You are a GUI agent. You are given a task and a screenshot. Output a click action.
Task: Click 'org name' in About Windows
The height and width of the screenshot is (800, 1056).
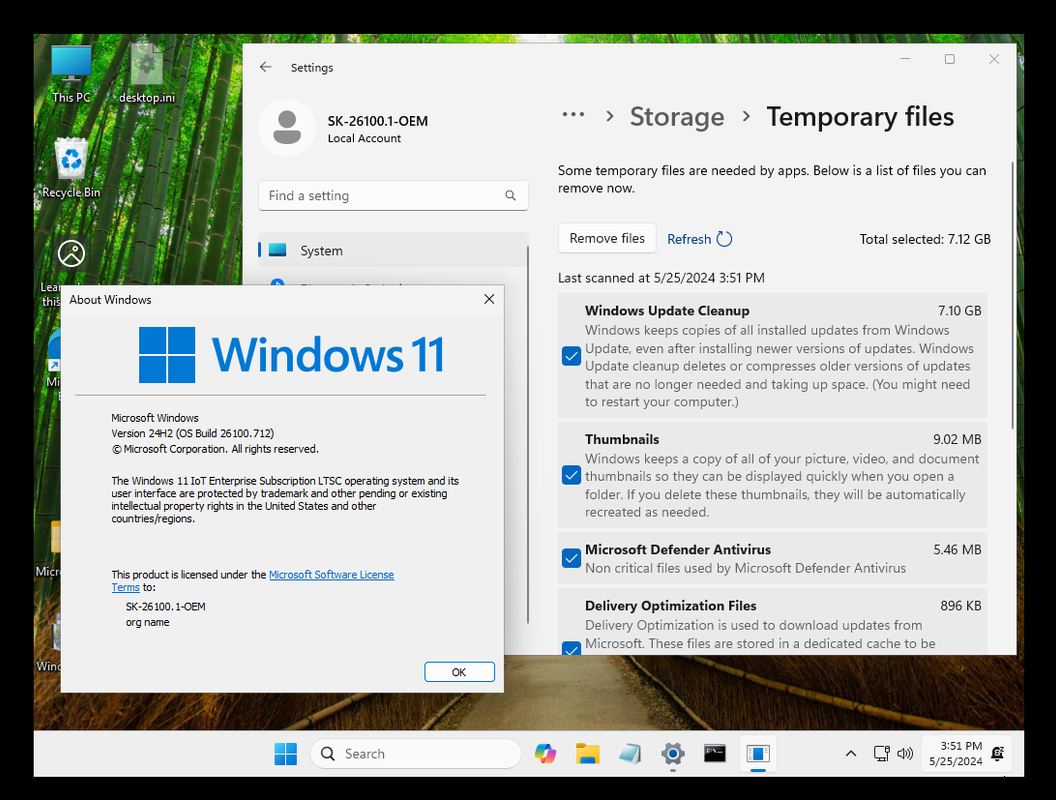pyautogui.click(x=147, y=622)
